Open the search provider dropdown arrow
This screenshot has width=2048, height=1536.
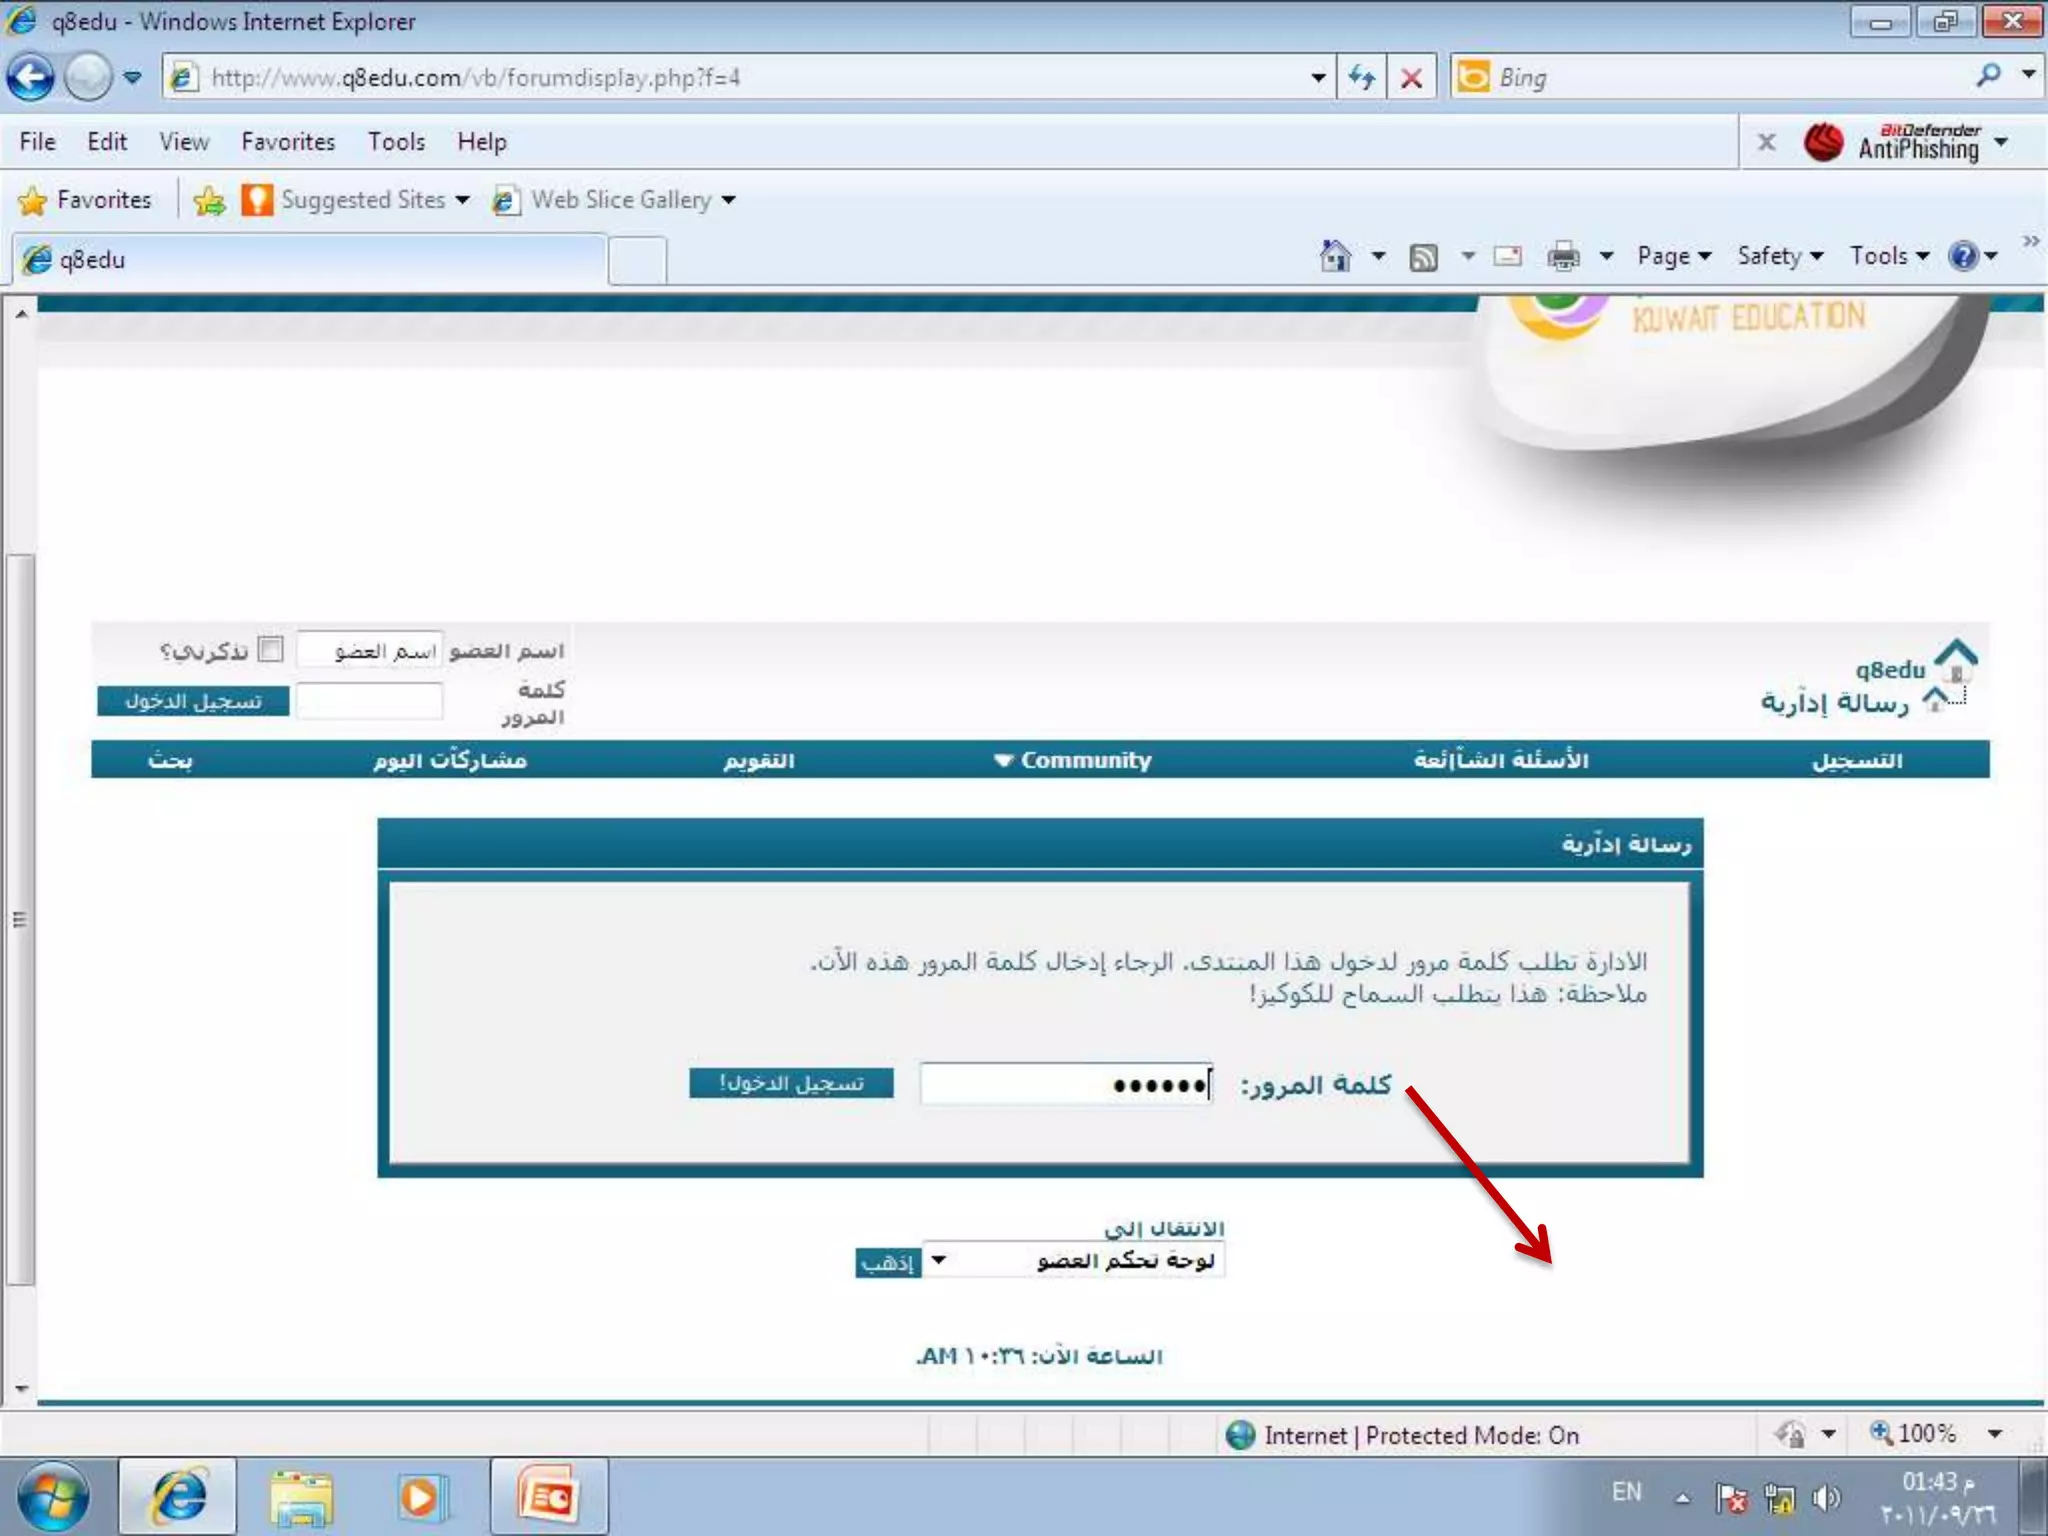click(2029, 74)
